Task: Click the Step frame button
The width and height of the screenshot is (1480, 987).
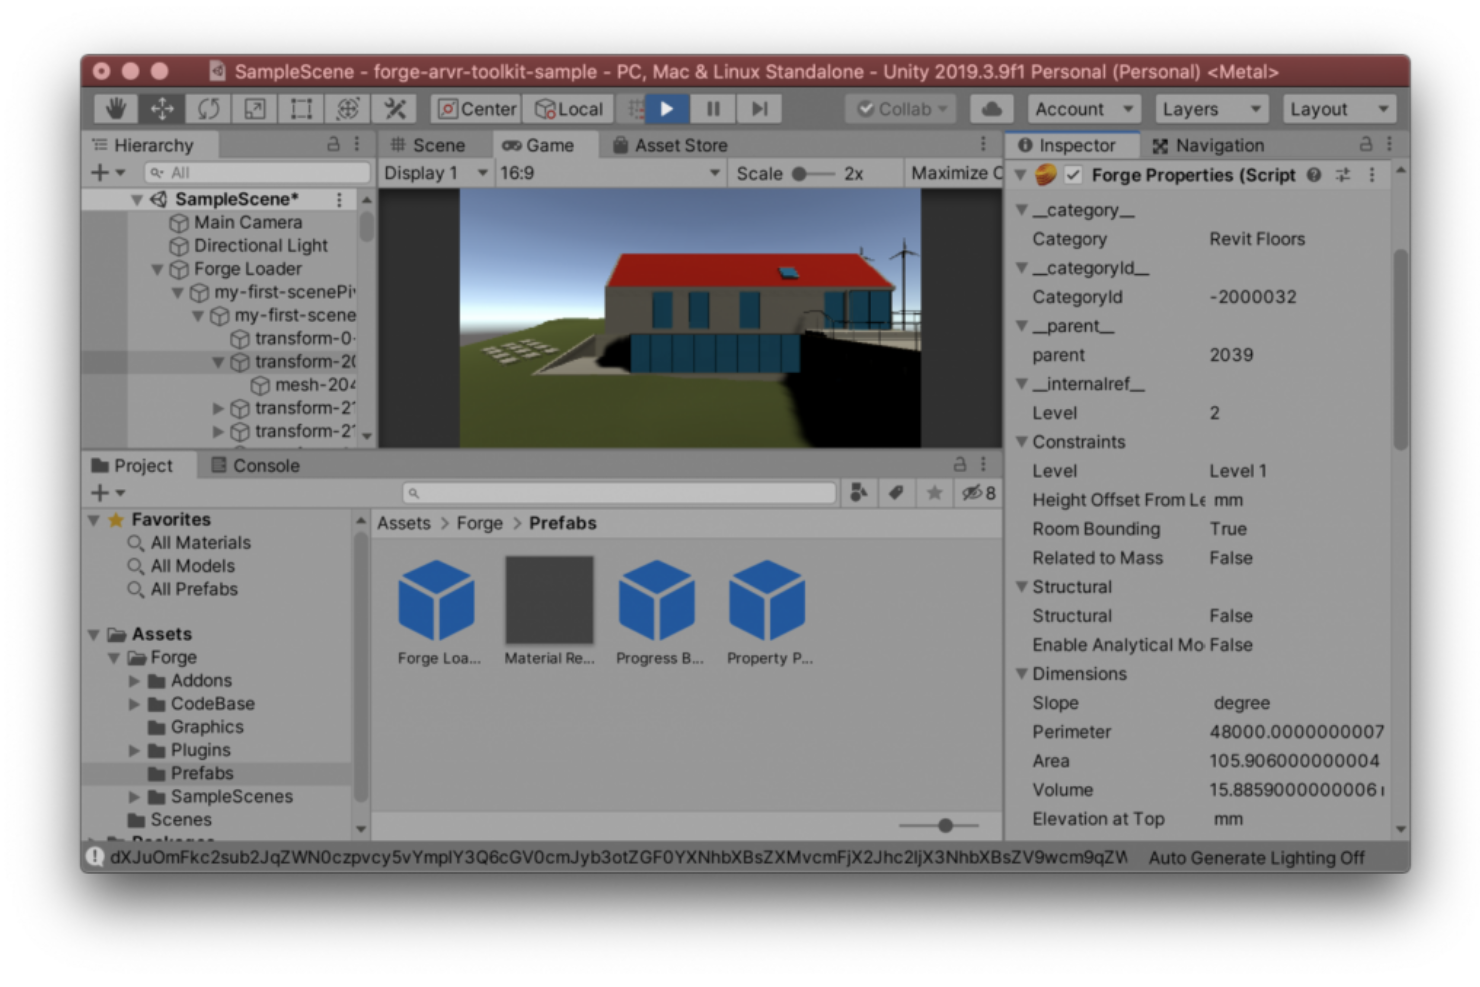Action: pyautogui.click(x=759, y=108)
